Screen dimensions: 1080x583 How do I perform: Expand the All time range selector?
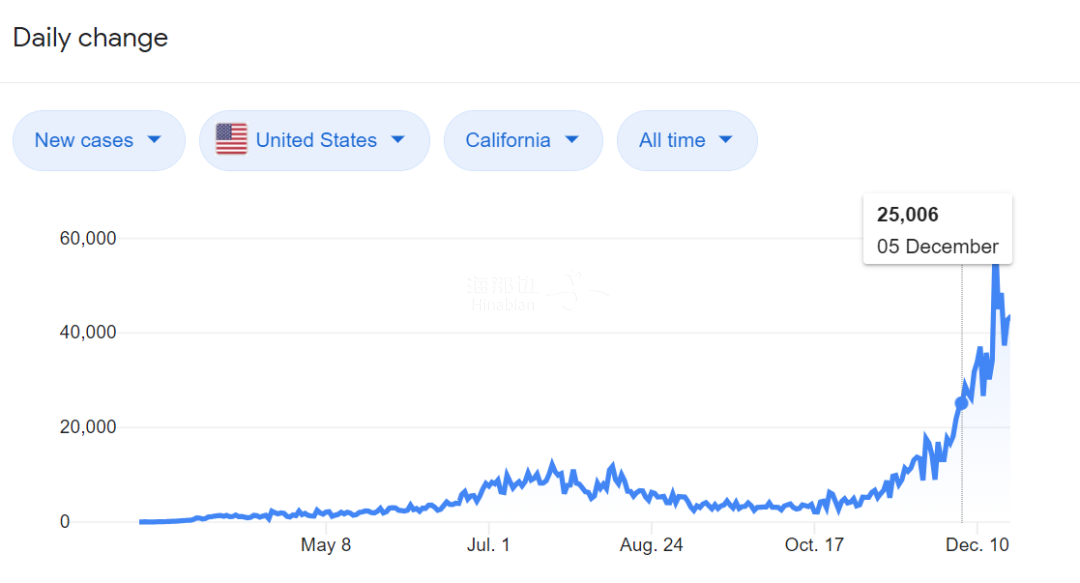686,140
